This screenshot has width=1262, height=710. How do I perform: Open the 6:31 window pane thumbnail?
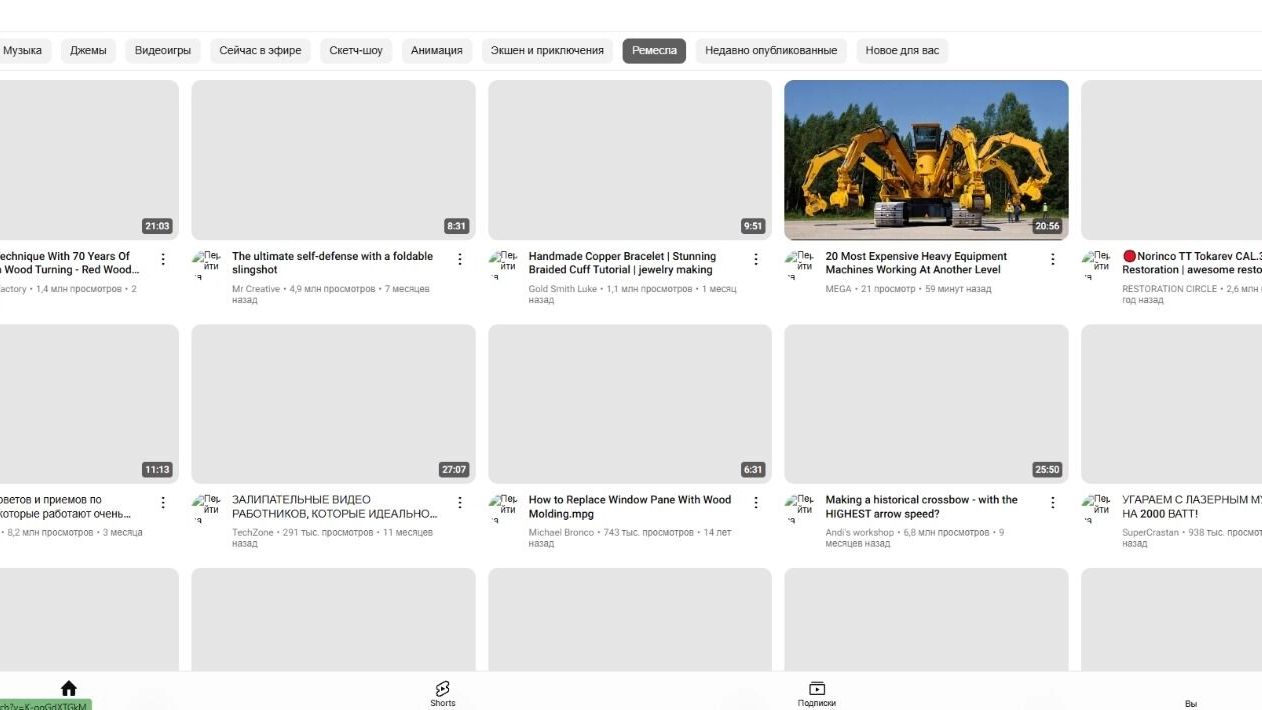click(630, 404)
